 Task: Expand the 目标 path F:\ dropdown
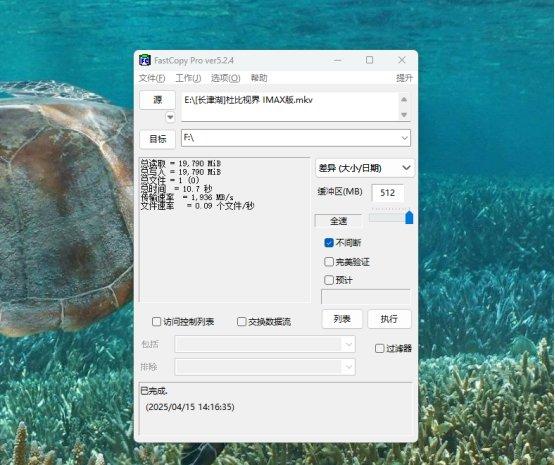coord(405,138)
